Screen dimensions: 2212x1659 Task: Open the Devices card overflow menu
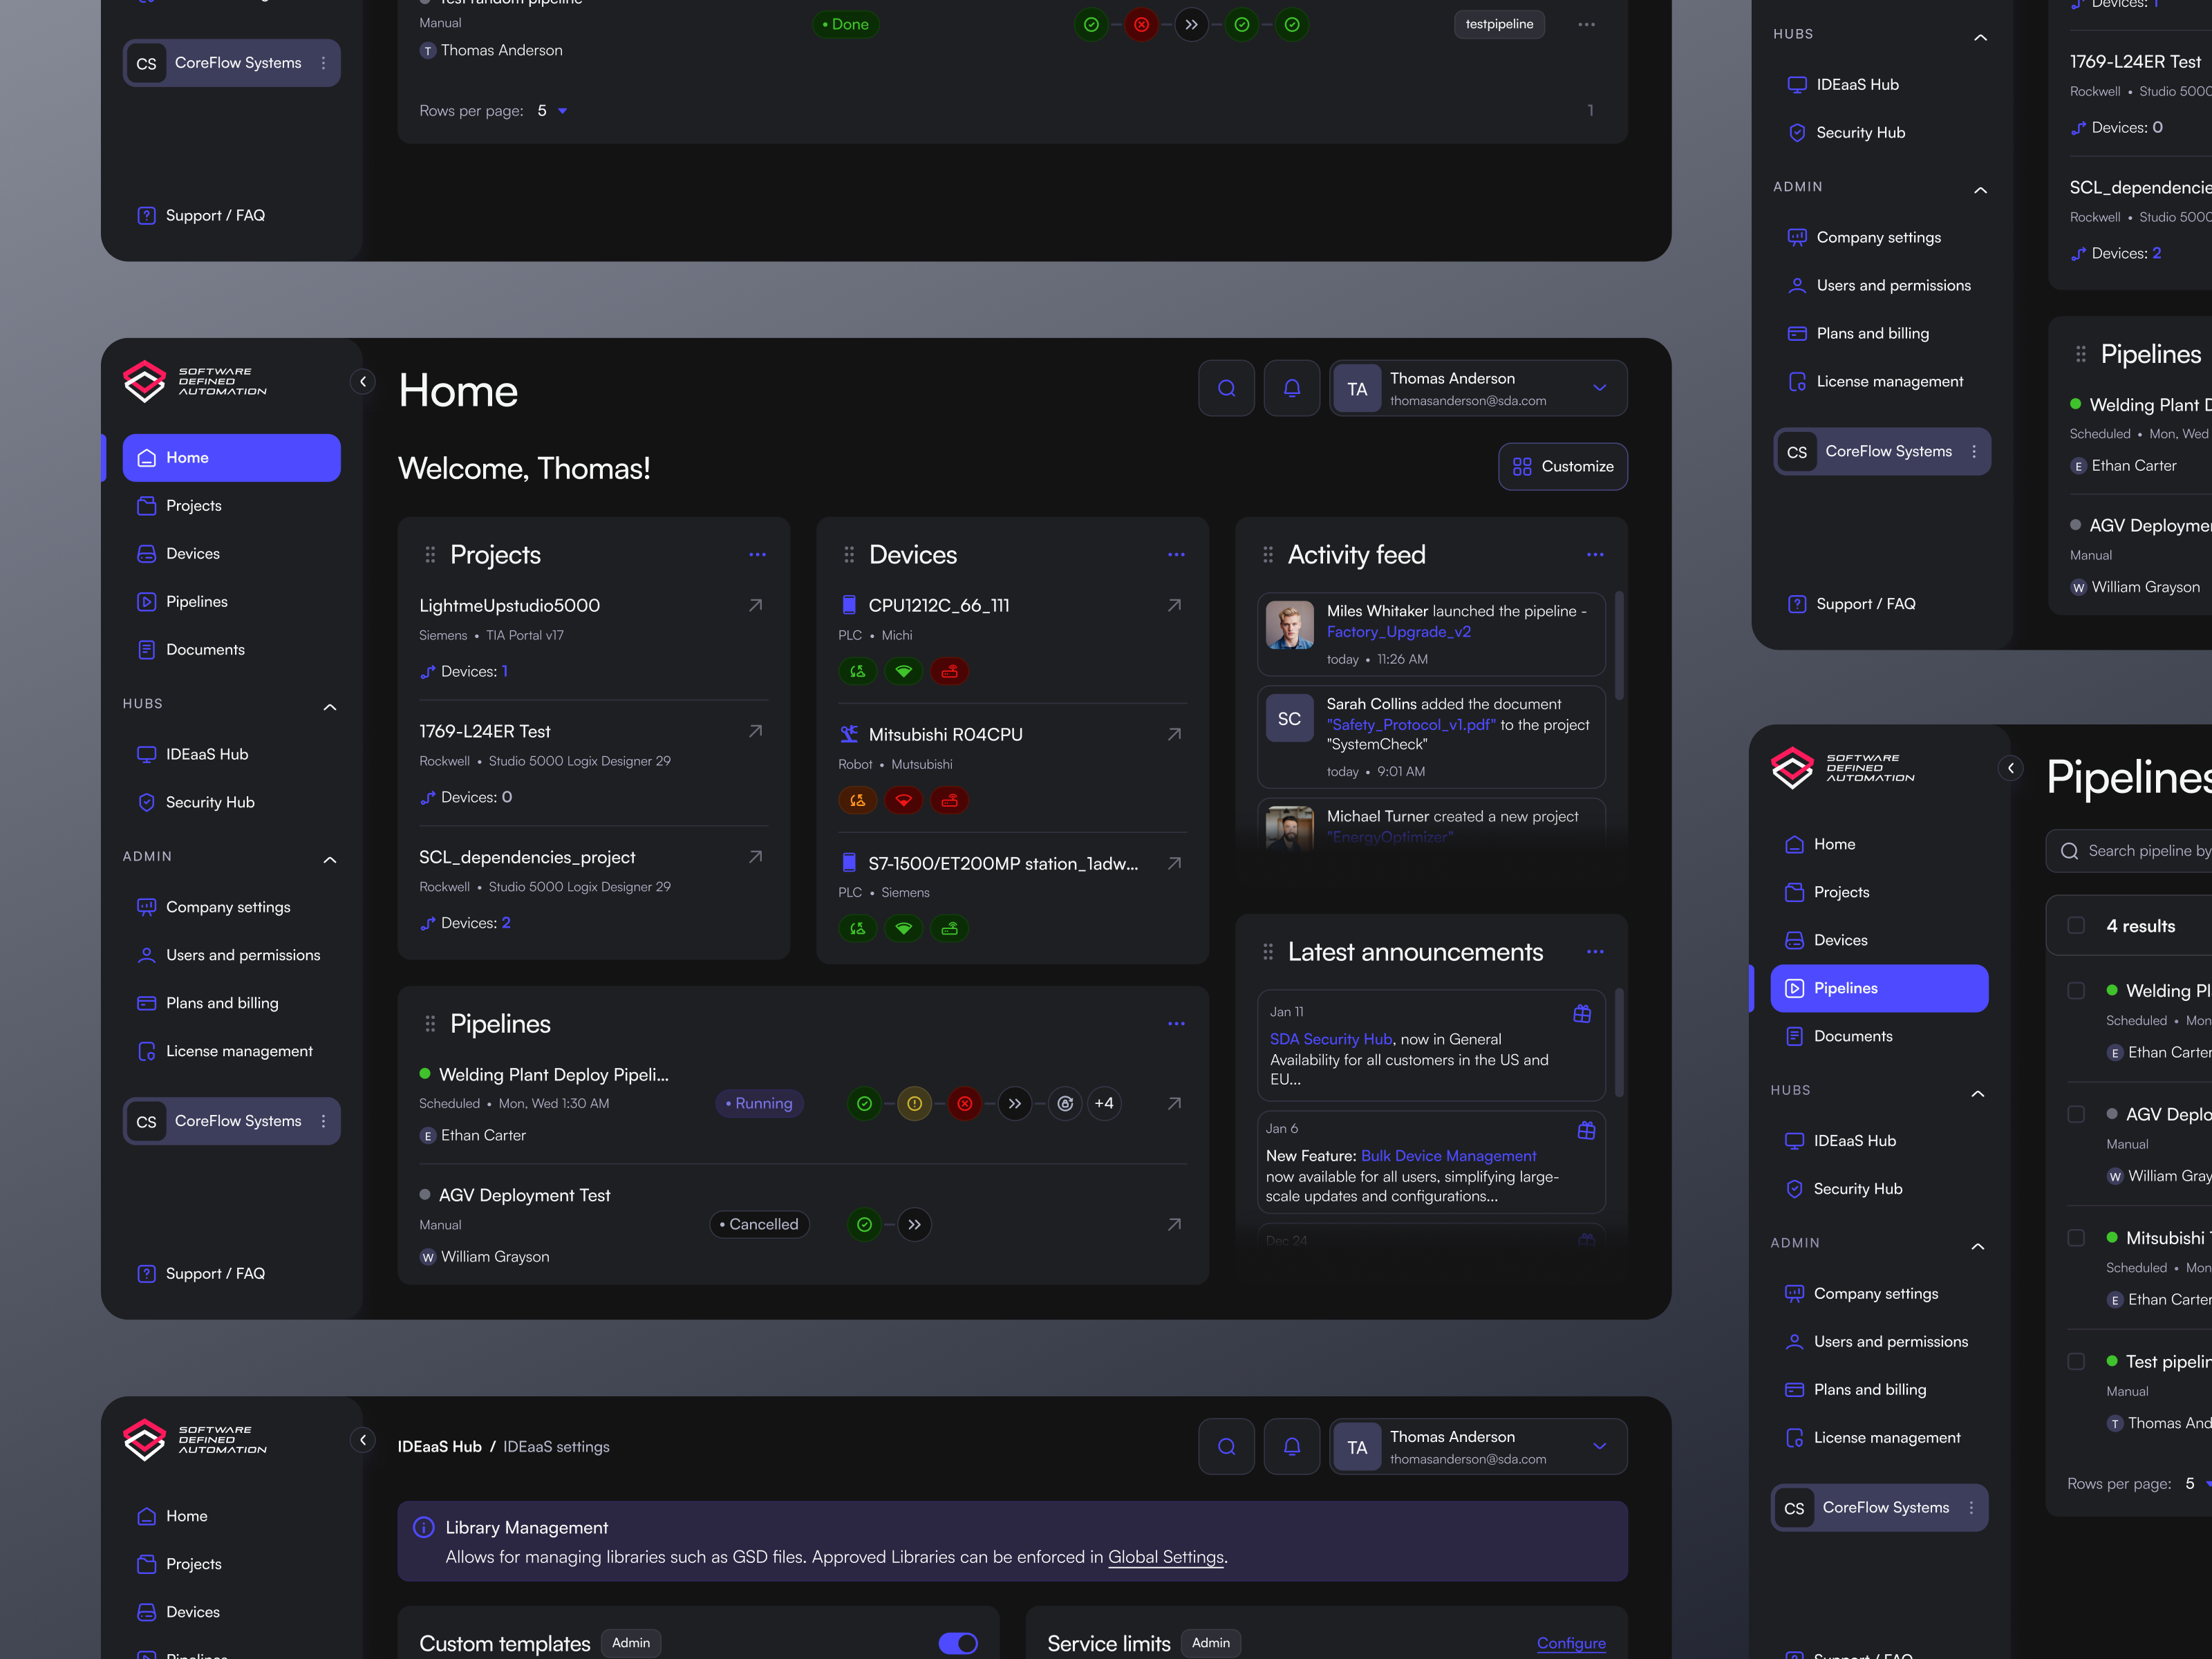coord(1176,554)
